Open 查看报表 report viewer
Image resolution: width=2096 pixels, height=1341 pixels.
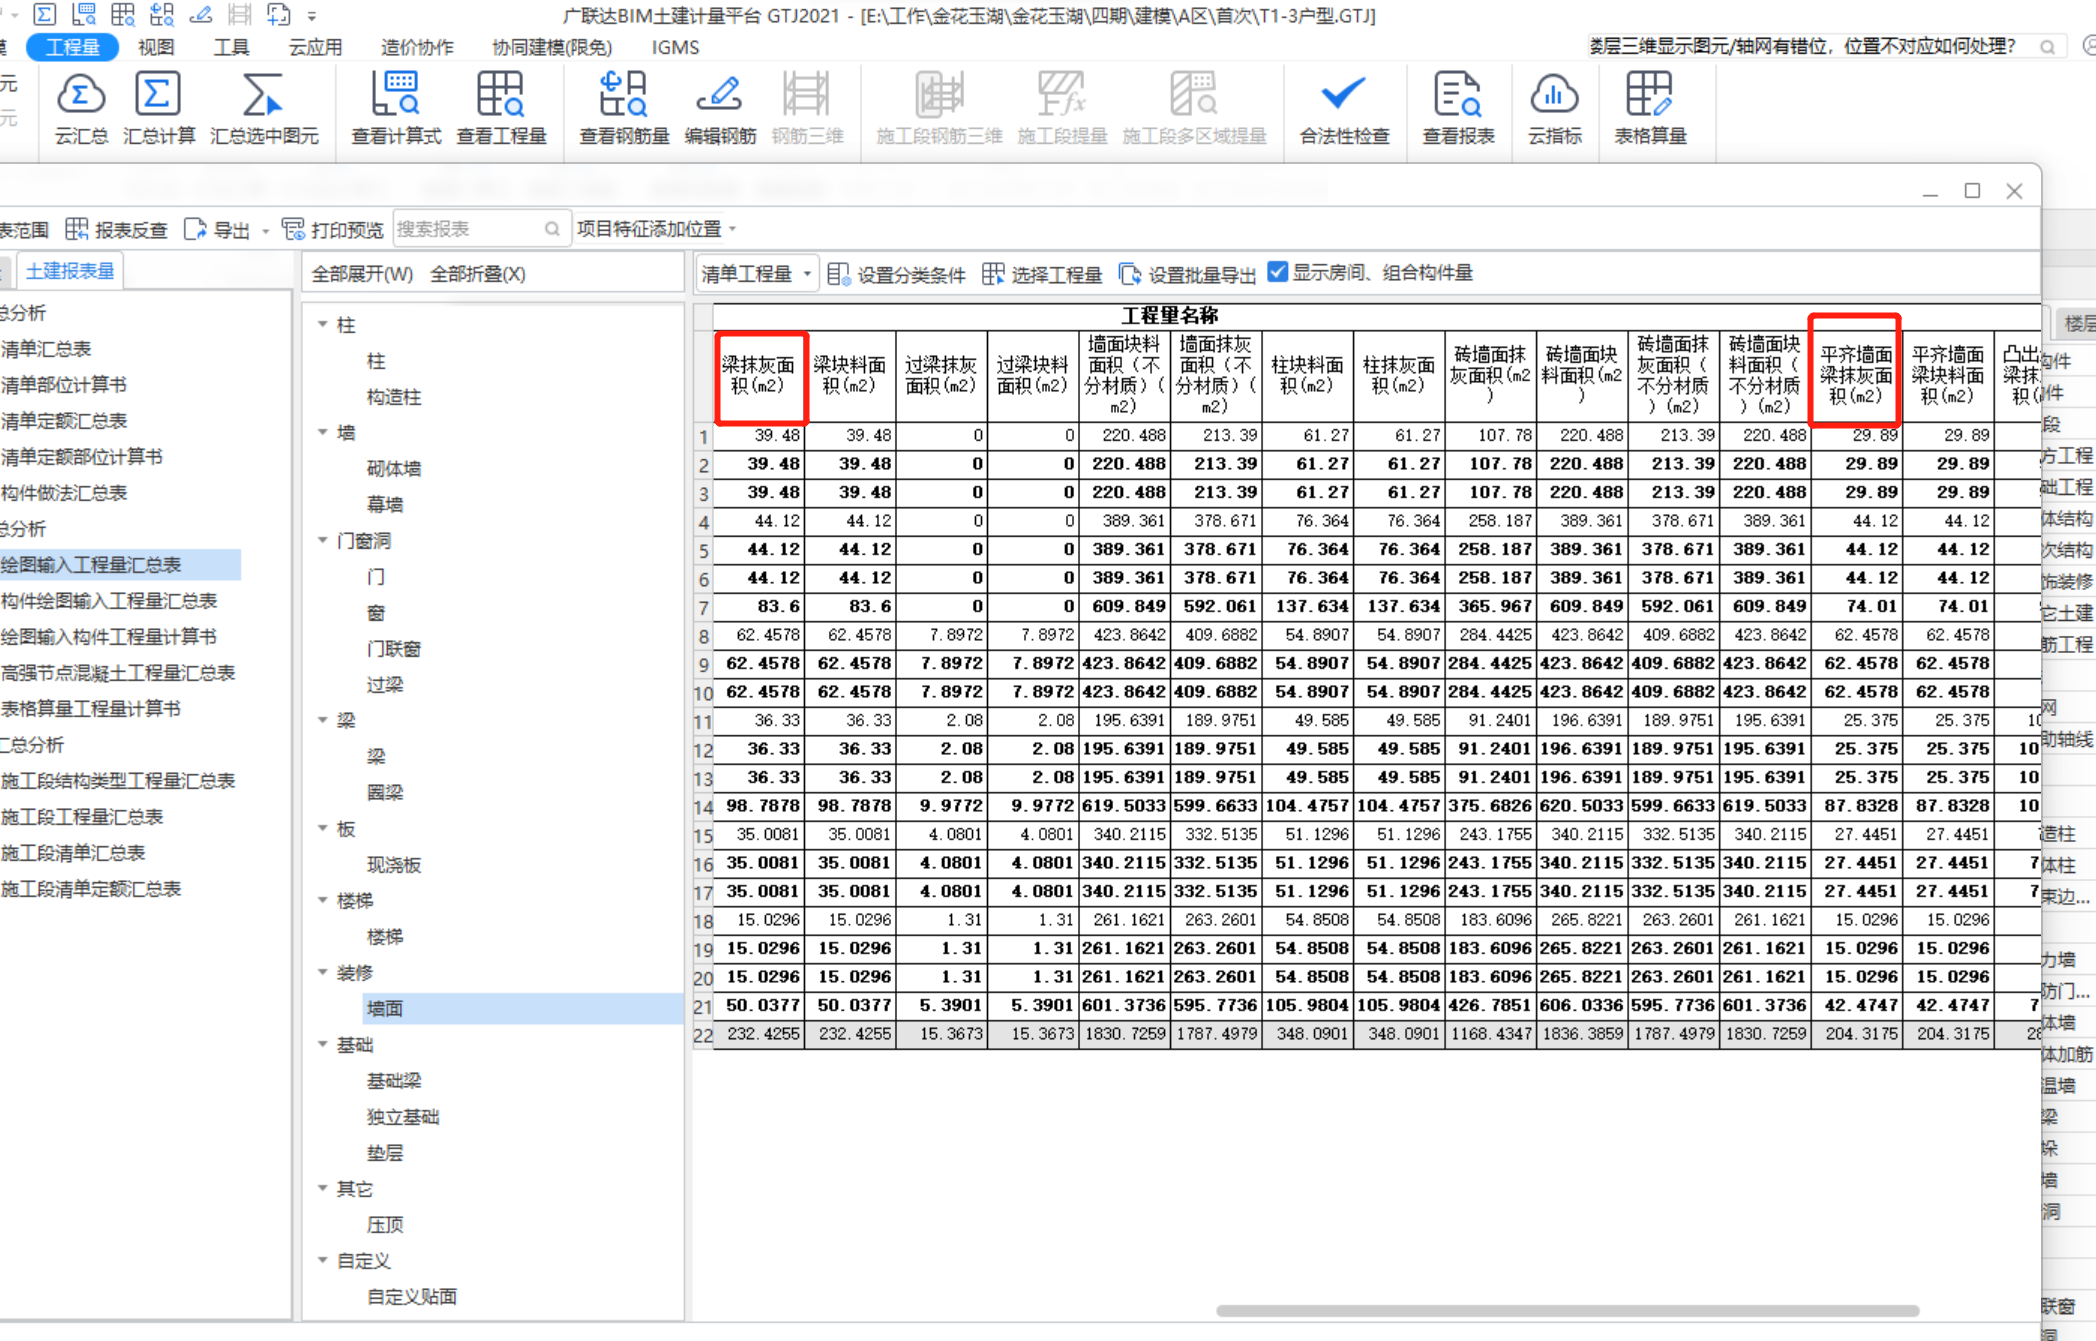pos(1458,109)
